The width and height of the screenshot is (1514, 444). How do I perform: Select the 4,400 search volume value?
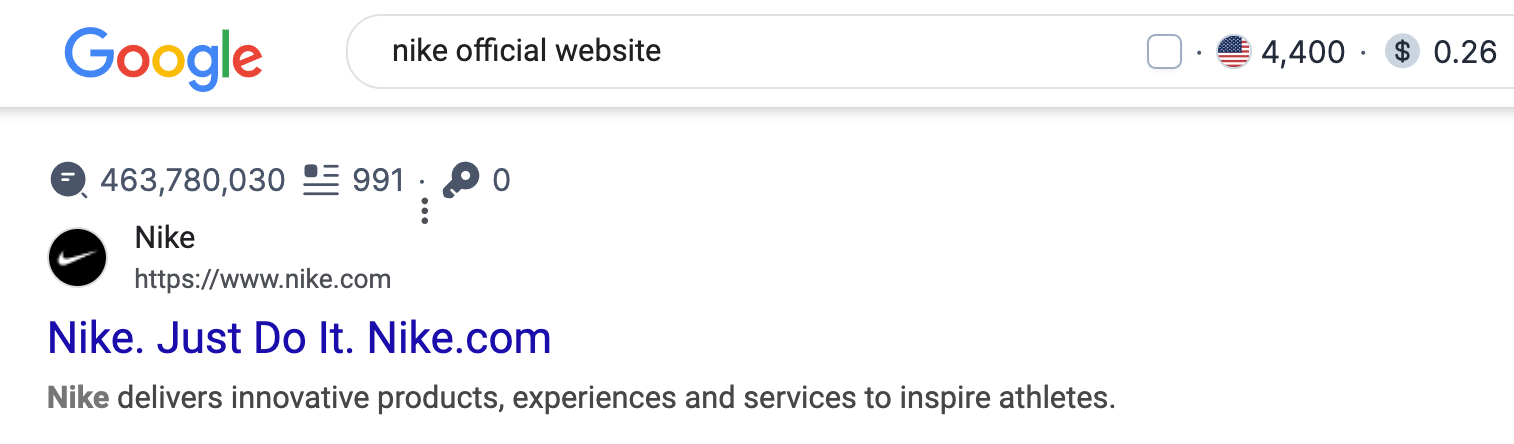1303,52
